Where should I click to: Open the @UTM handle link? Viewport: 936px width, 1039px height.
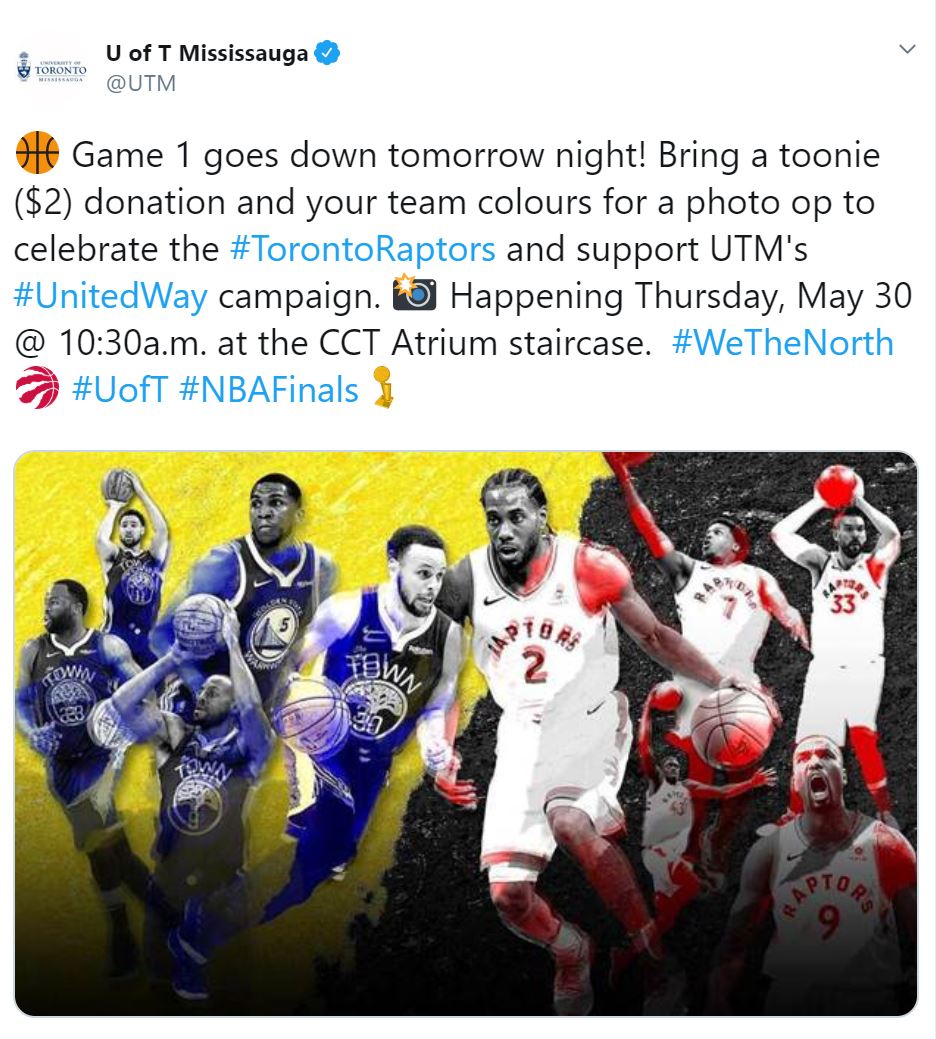(140, 83)
